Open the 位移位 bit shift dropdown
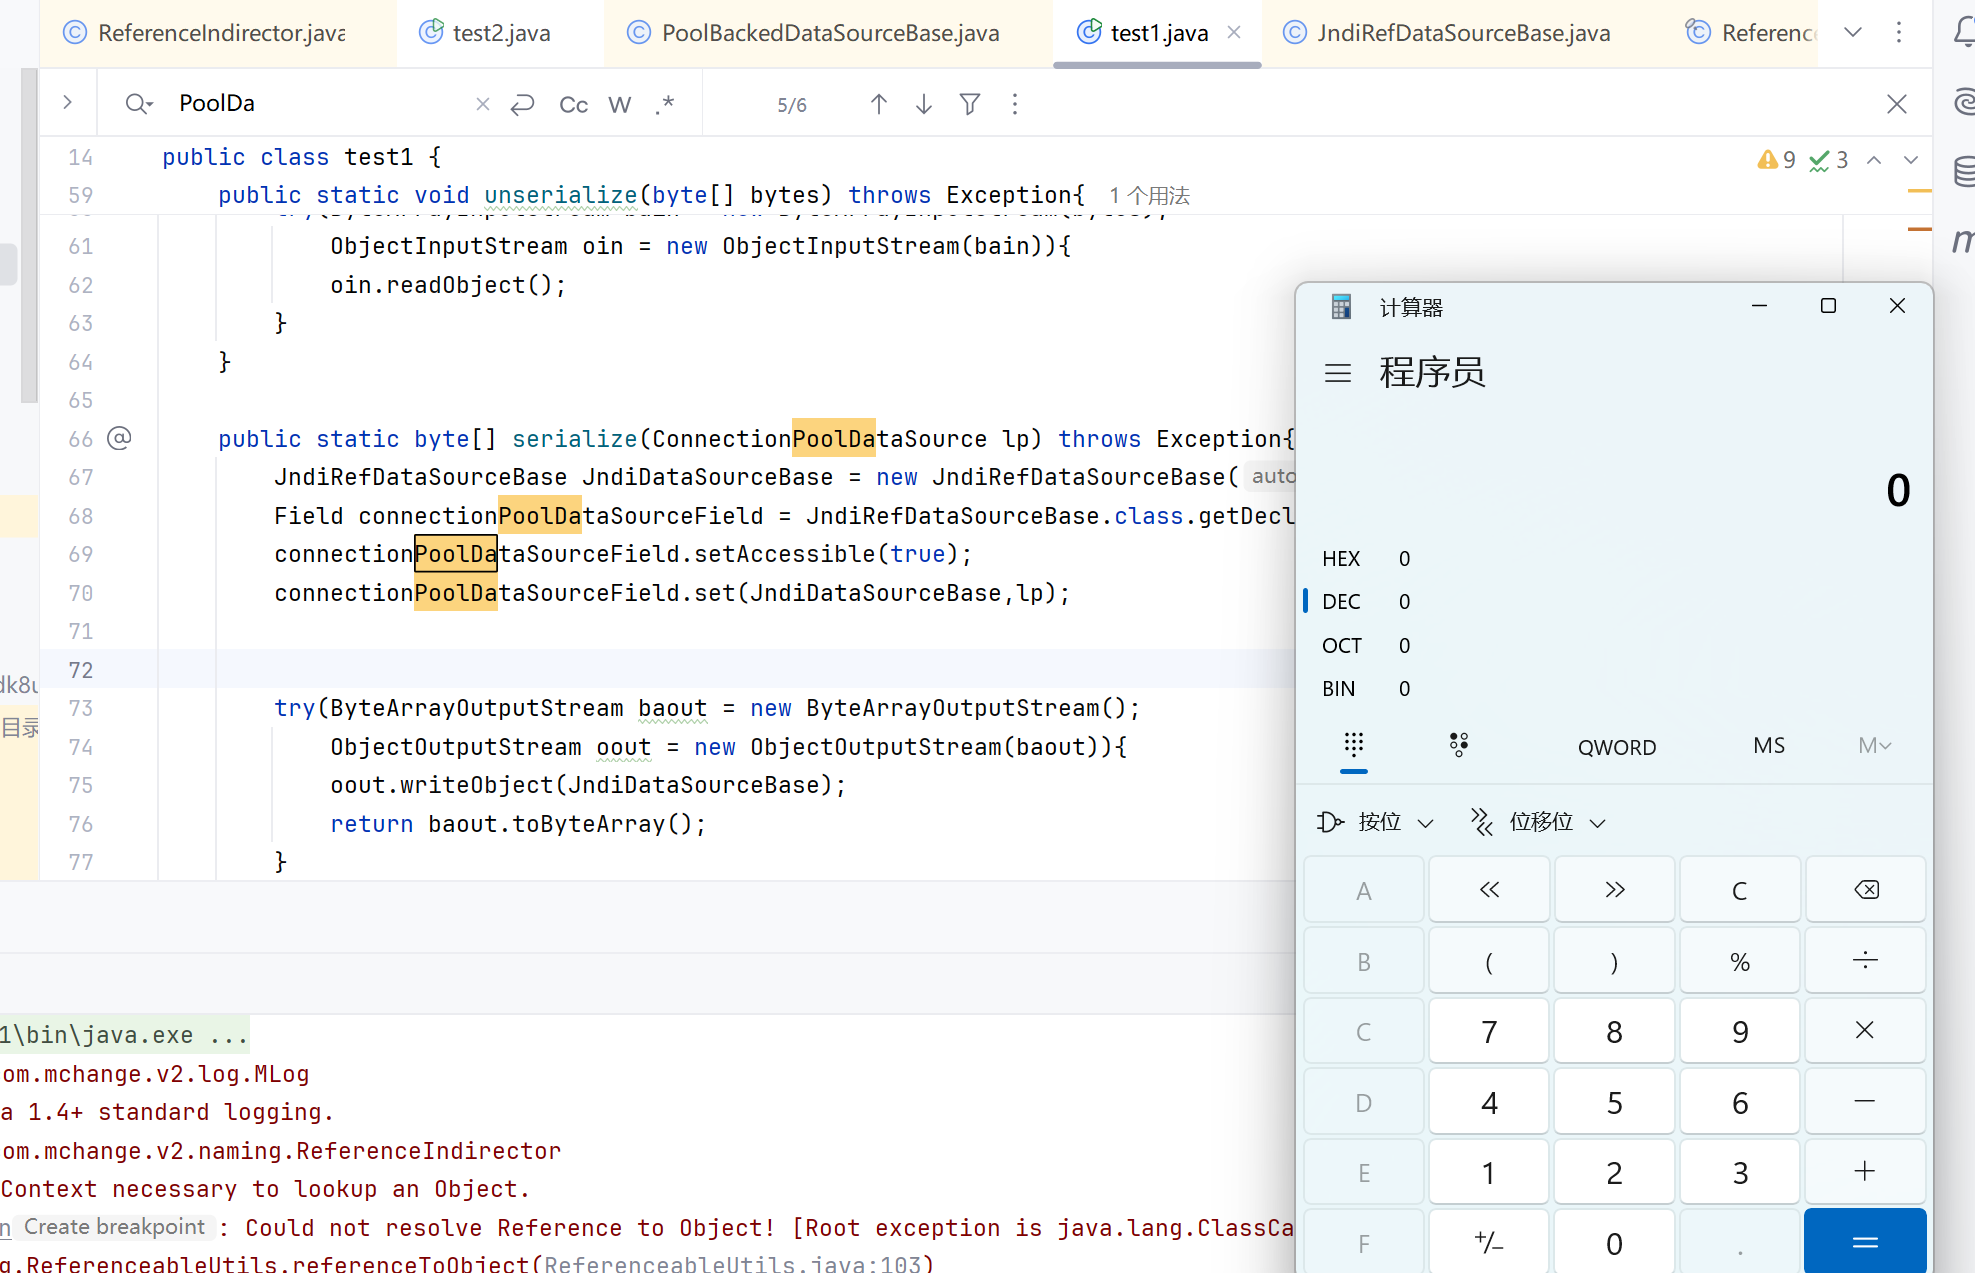Screen dimensions: 1975x1273 pos(1538,822)
